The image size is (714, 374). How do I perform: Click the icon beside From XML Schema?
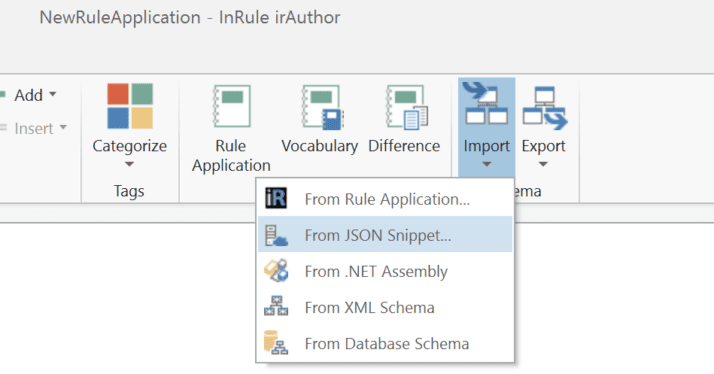click(x=276, y=306)
